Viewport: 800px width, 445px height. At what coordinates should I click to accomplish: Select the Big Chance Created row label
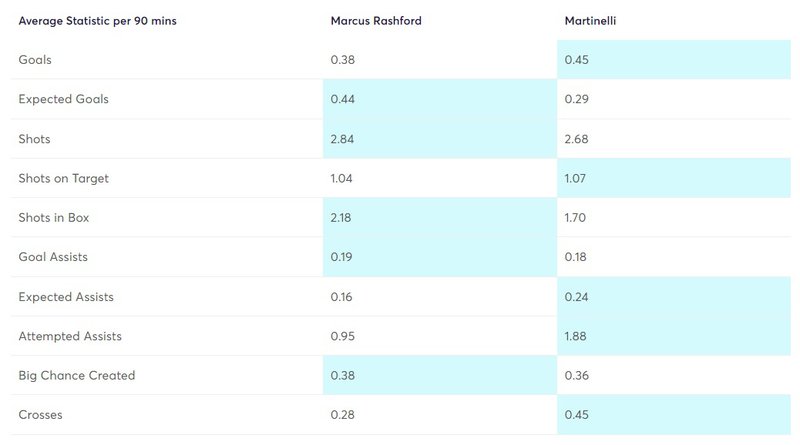(77, 375)
